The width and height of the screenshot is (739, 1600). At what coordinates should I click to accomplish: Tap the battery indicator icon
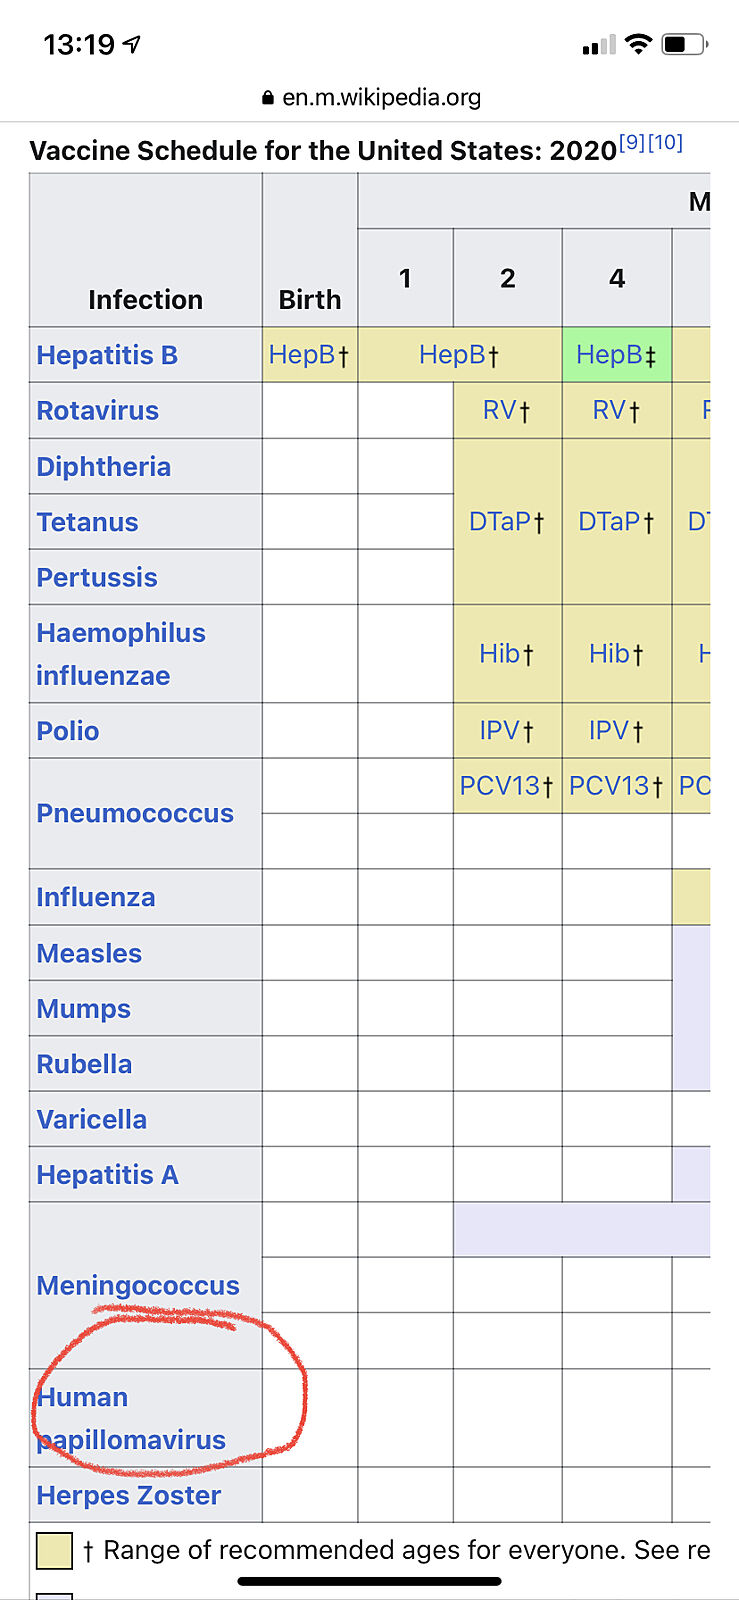click(x=685, y=44)
